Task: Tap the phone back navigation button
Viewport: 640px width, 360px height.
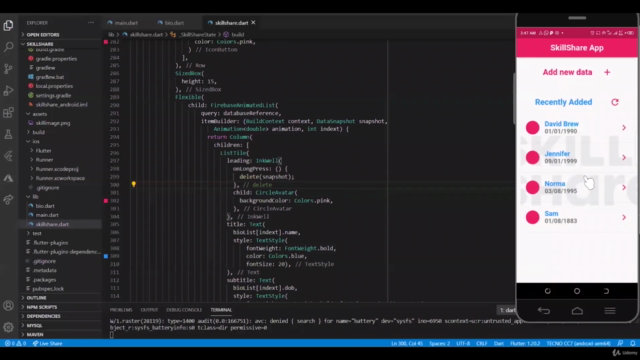Action: click(x=544, y=311)
